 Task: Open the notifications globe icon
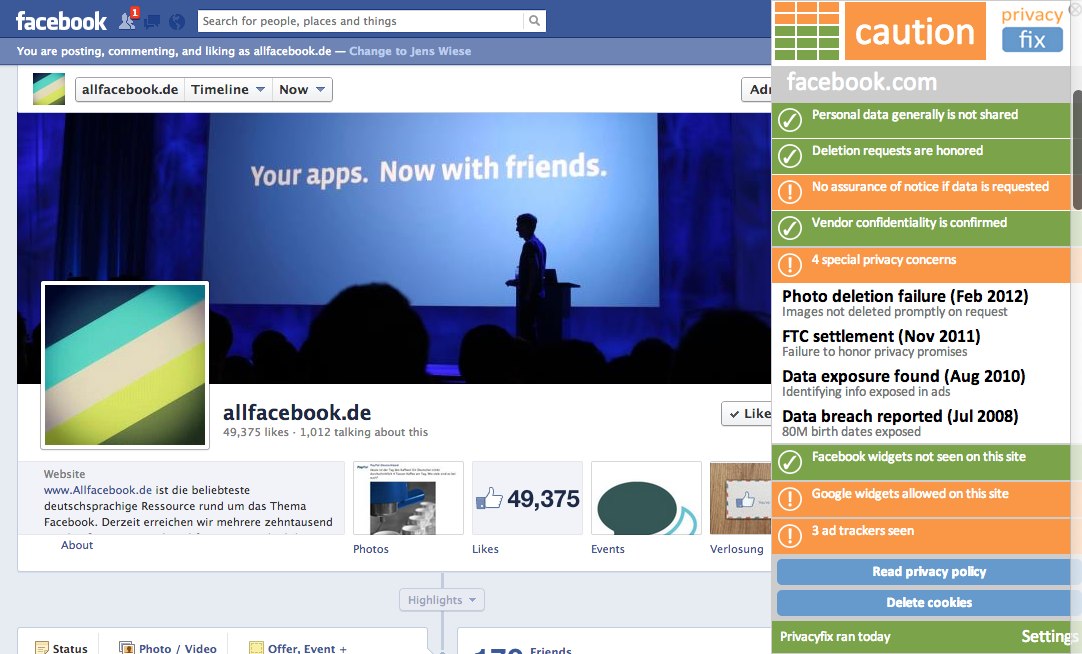click(x=177, y=21)
